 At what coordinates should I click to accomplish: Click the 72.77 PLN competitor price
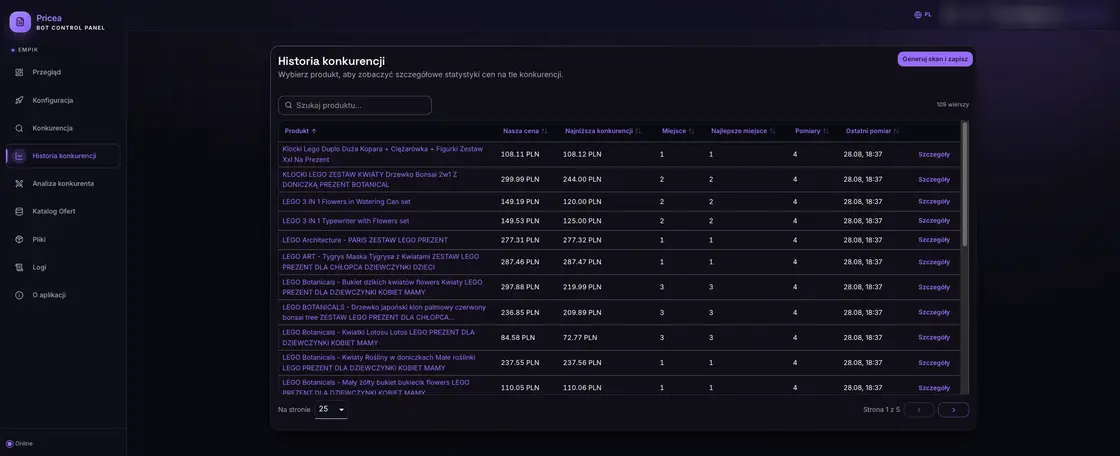[580, 337]
